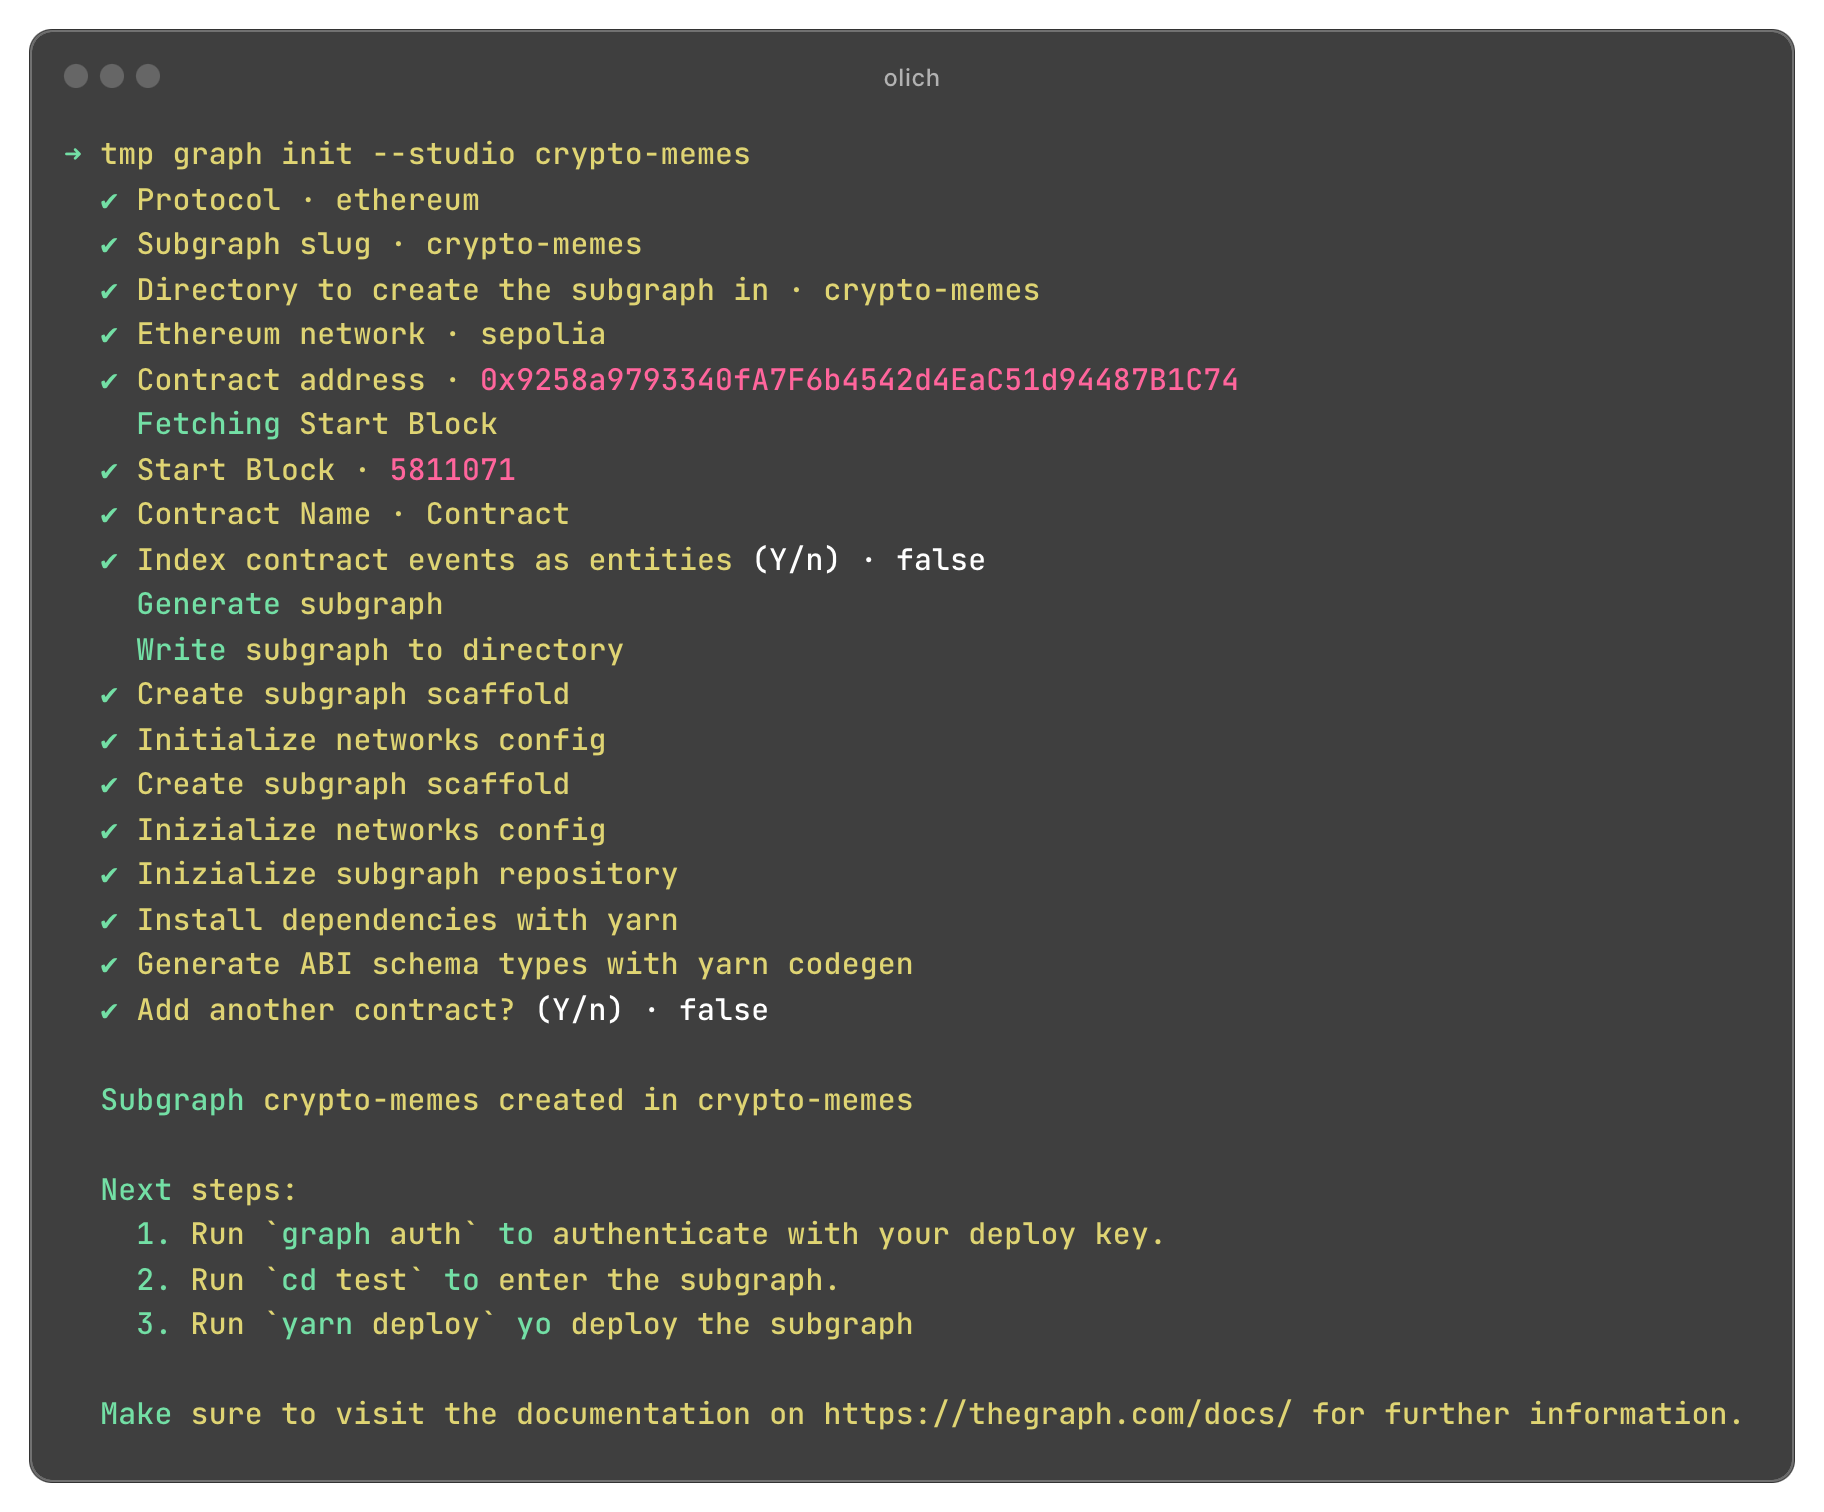Click the green prompt arrow before tmp
Screen dimensions: 1824x1512
pyautogui.click(x=73, y=154)
